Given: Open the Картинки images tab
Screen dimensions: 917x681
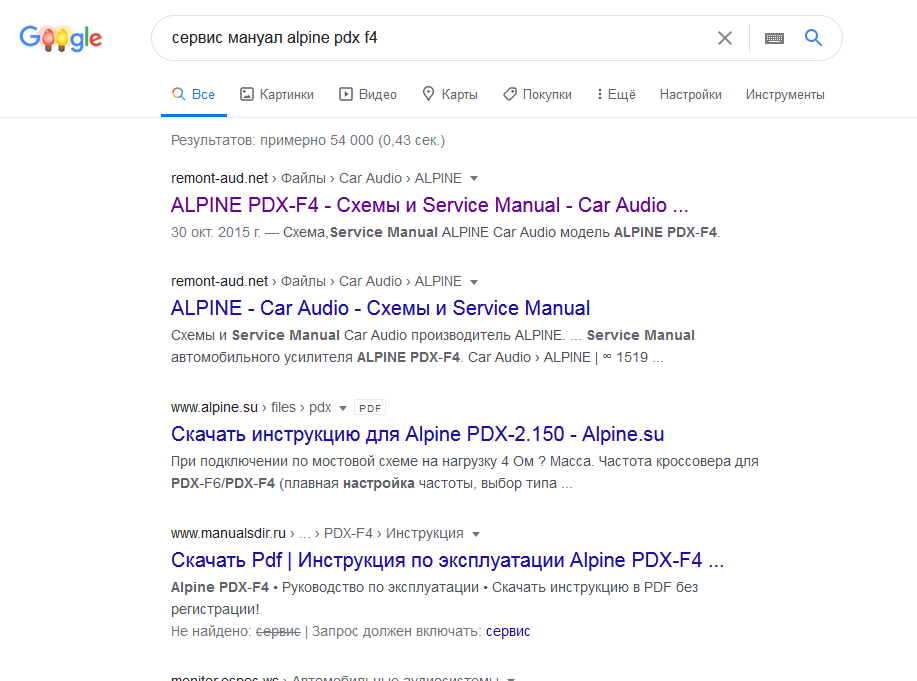Looking at the screenshot, I should point(277,94).
